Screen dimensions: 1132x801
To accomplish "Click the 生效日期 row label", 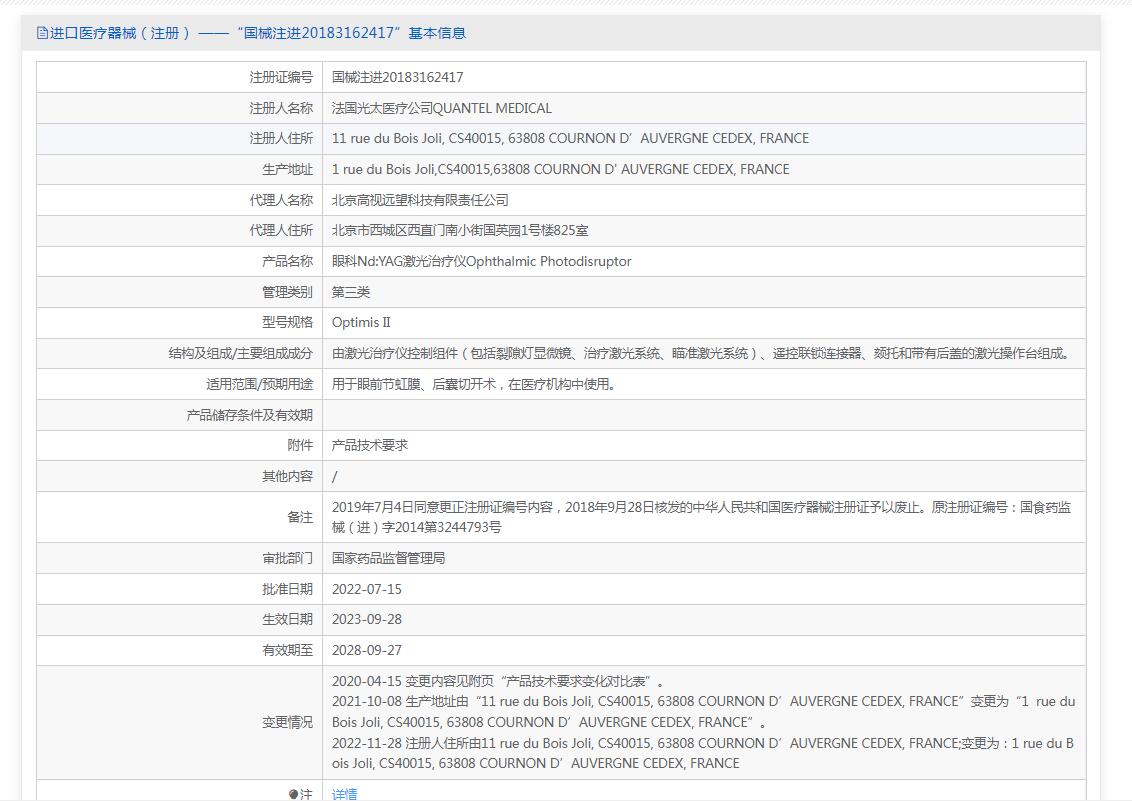I will (x=287, y=620).
